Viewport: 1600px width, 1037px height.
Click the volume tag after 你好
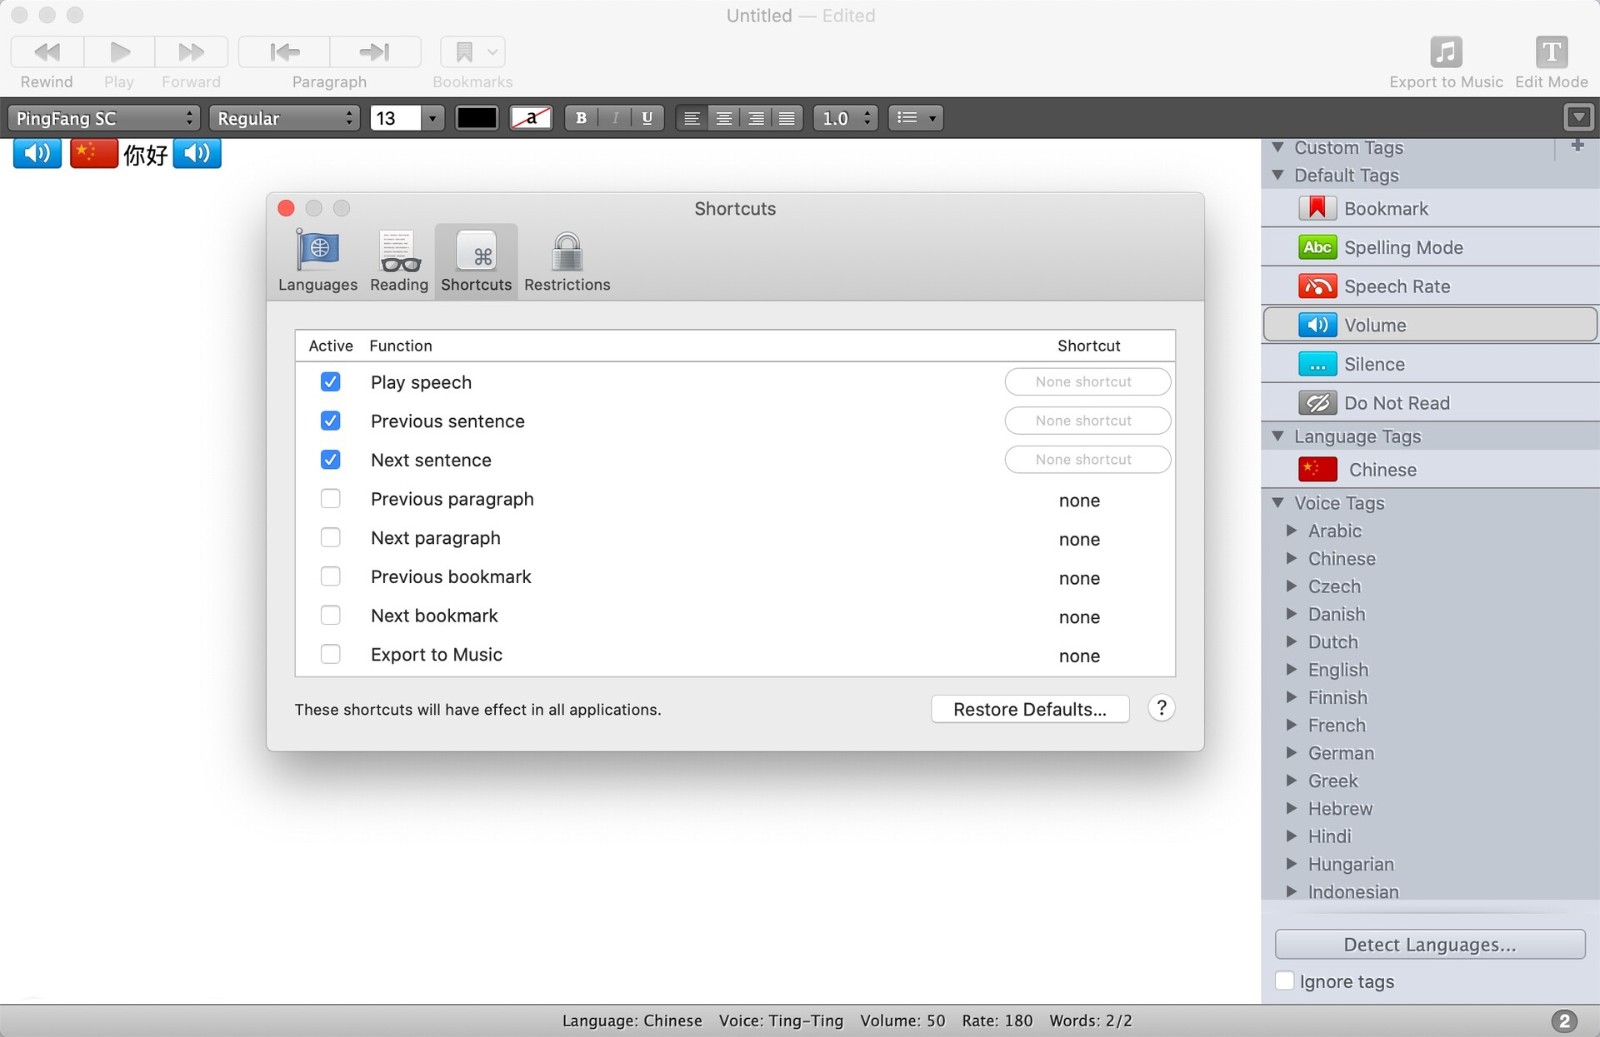click(x=197, y=153)
